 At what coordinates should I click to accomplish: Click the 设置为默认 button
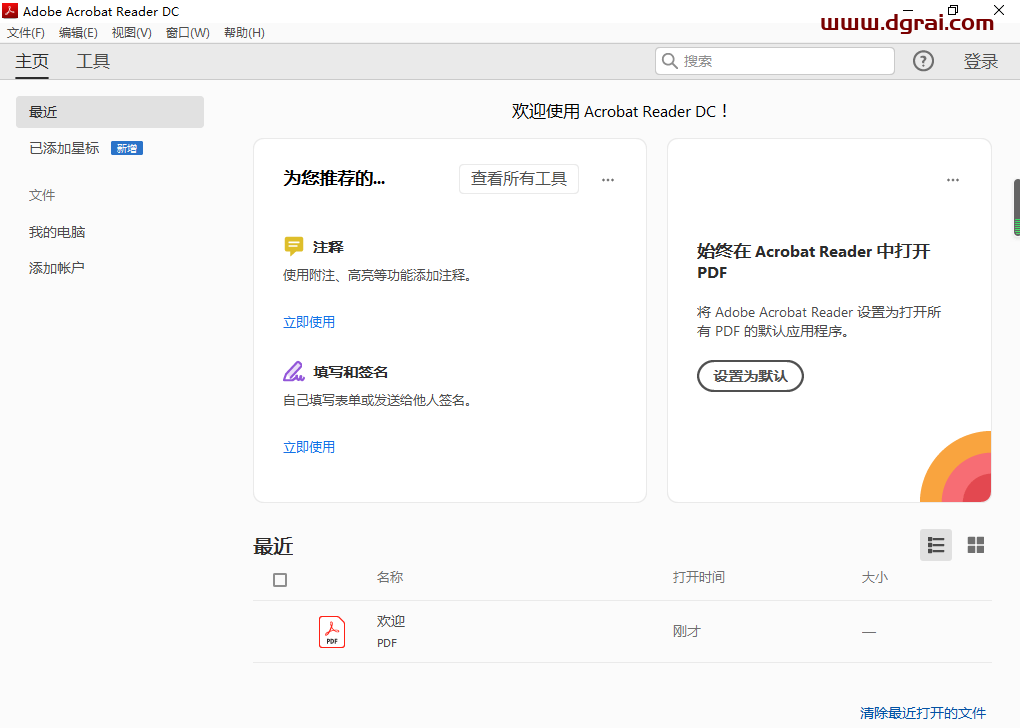[x=750, y=376]
